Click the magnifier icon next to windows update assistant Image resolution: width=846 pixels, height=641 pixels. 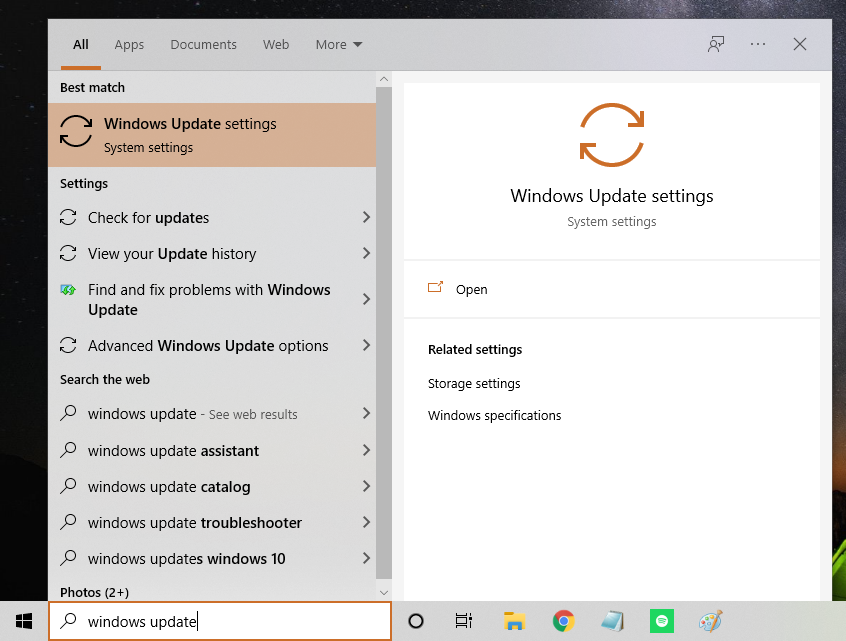[x=68, y=449]
